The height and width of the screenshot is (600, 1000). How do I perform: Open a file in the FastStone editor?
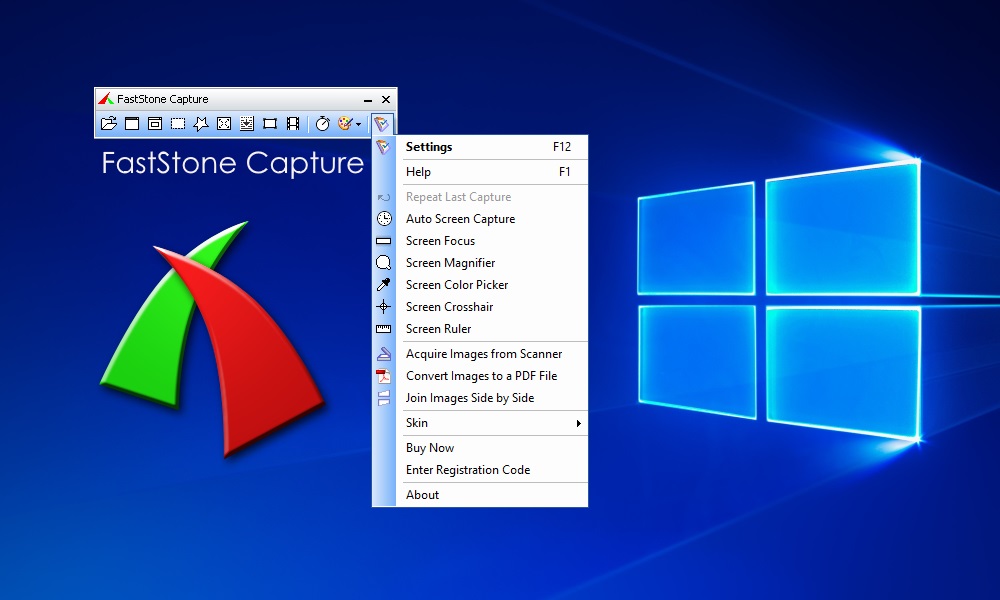[x=108, y=123]
